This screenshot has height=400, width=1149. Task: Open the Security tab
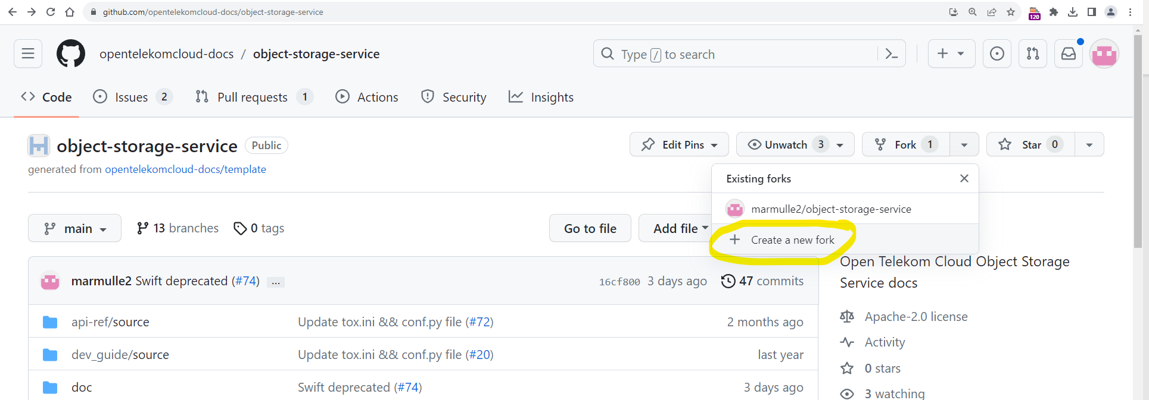(454, 97)
